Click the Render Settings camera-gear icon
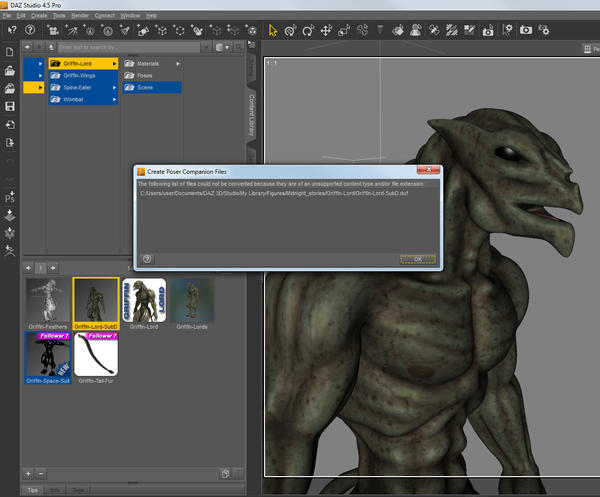Image resolution: width=600 pixels, height=497 pixels. [x=546, y=31]
